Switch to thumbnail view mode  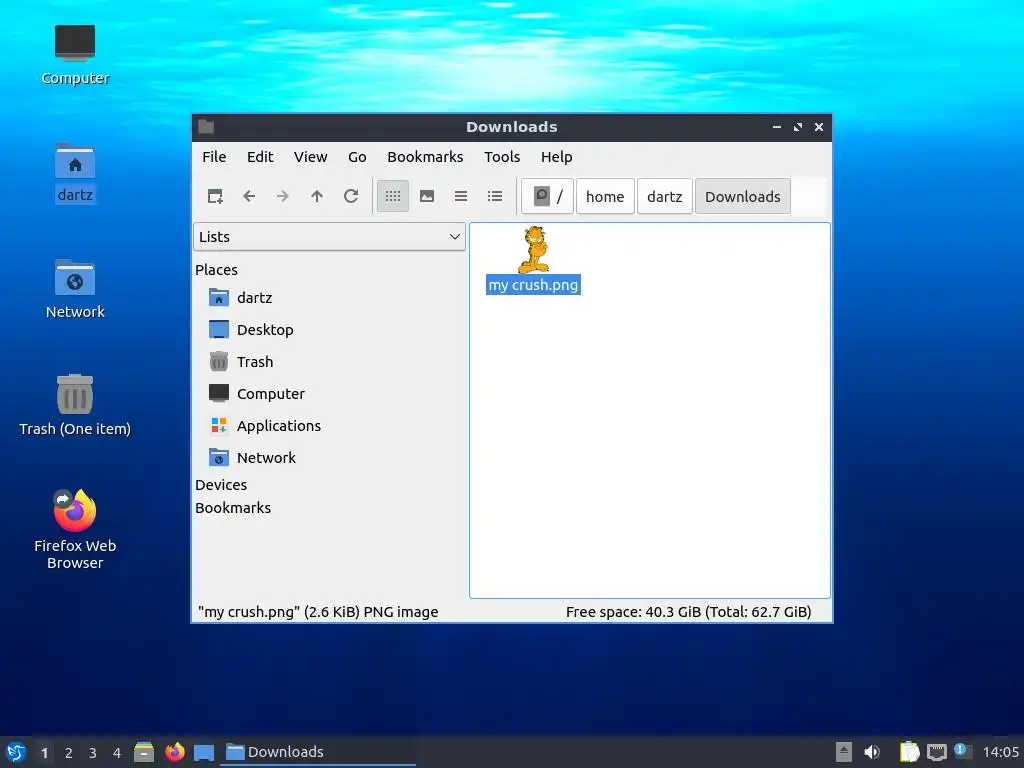[427, 196]
